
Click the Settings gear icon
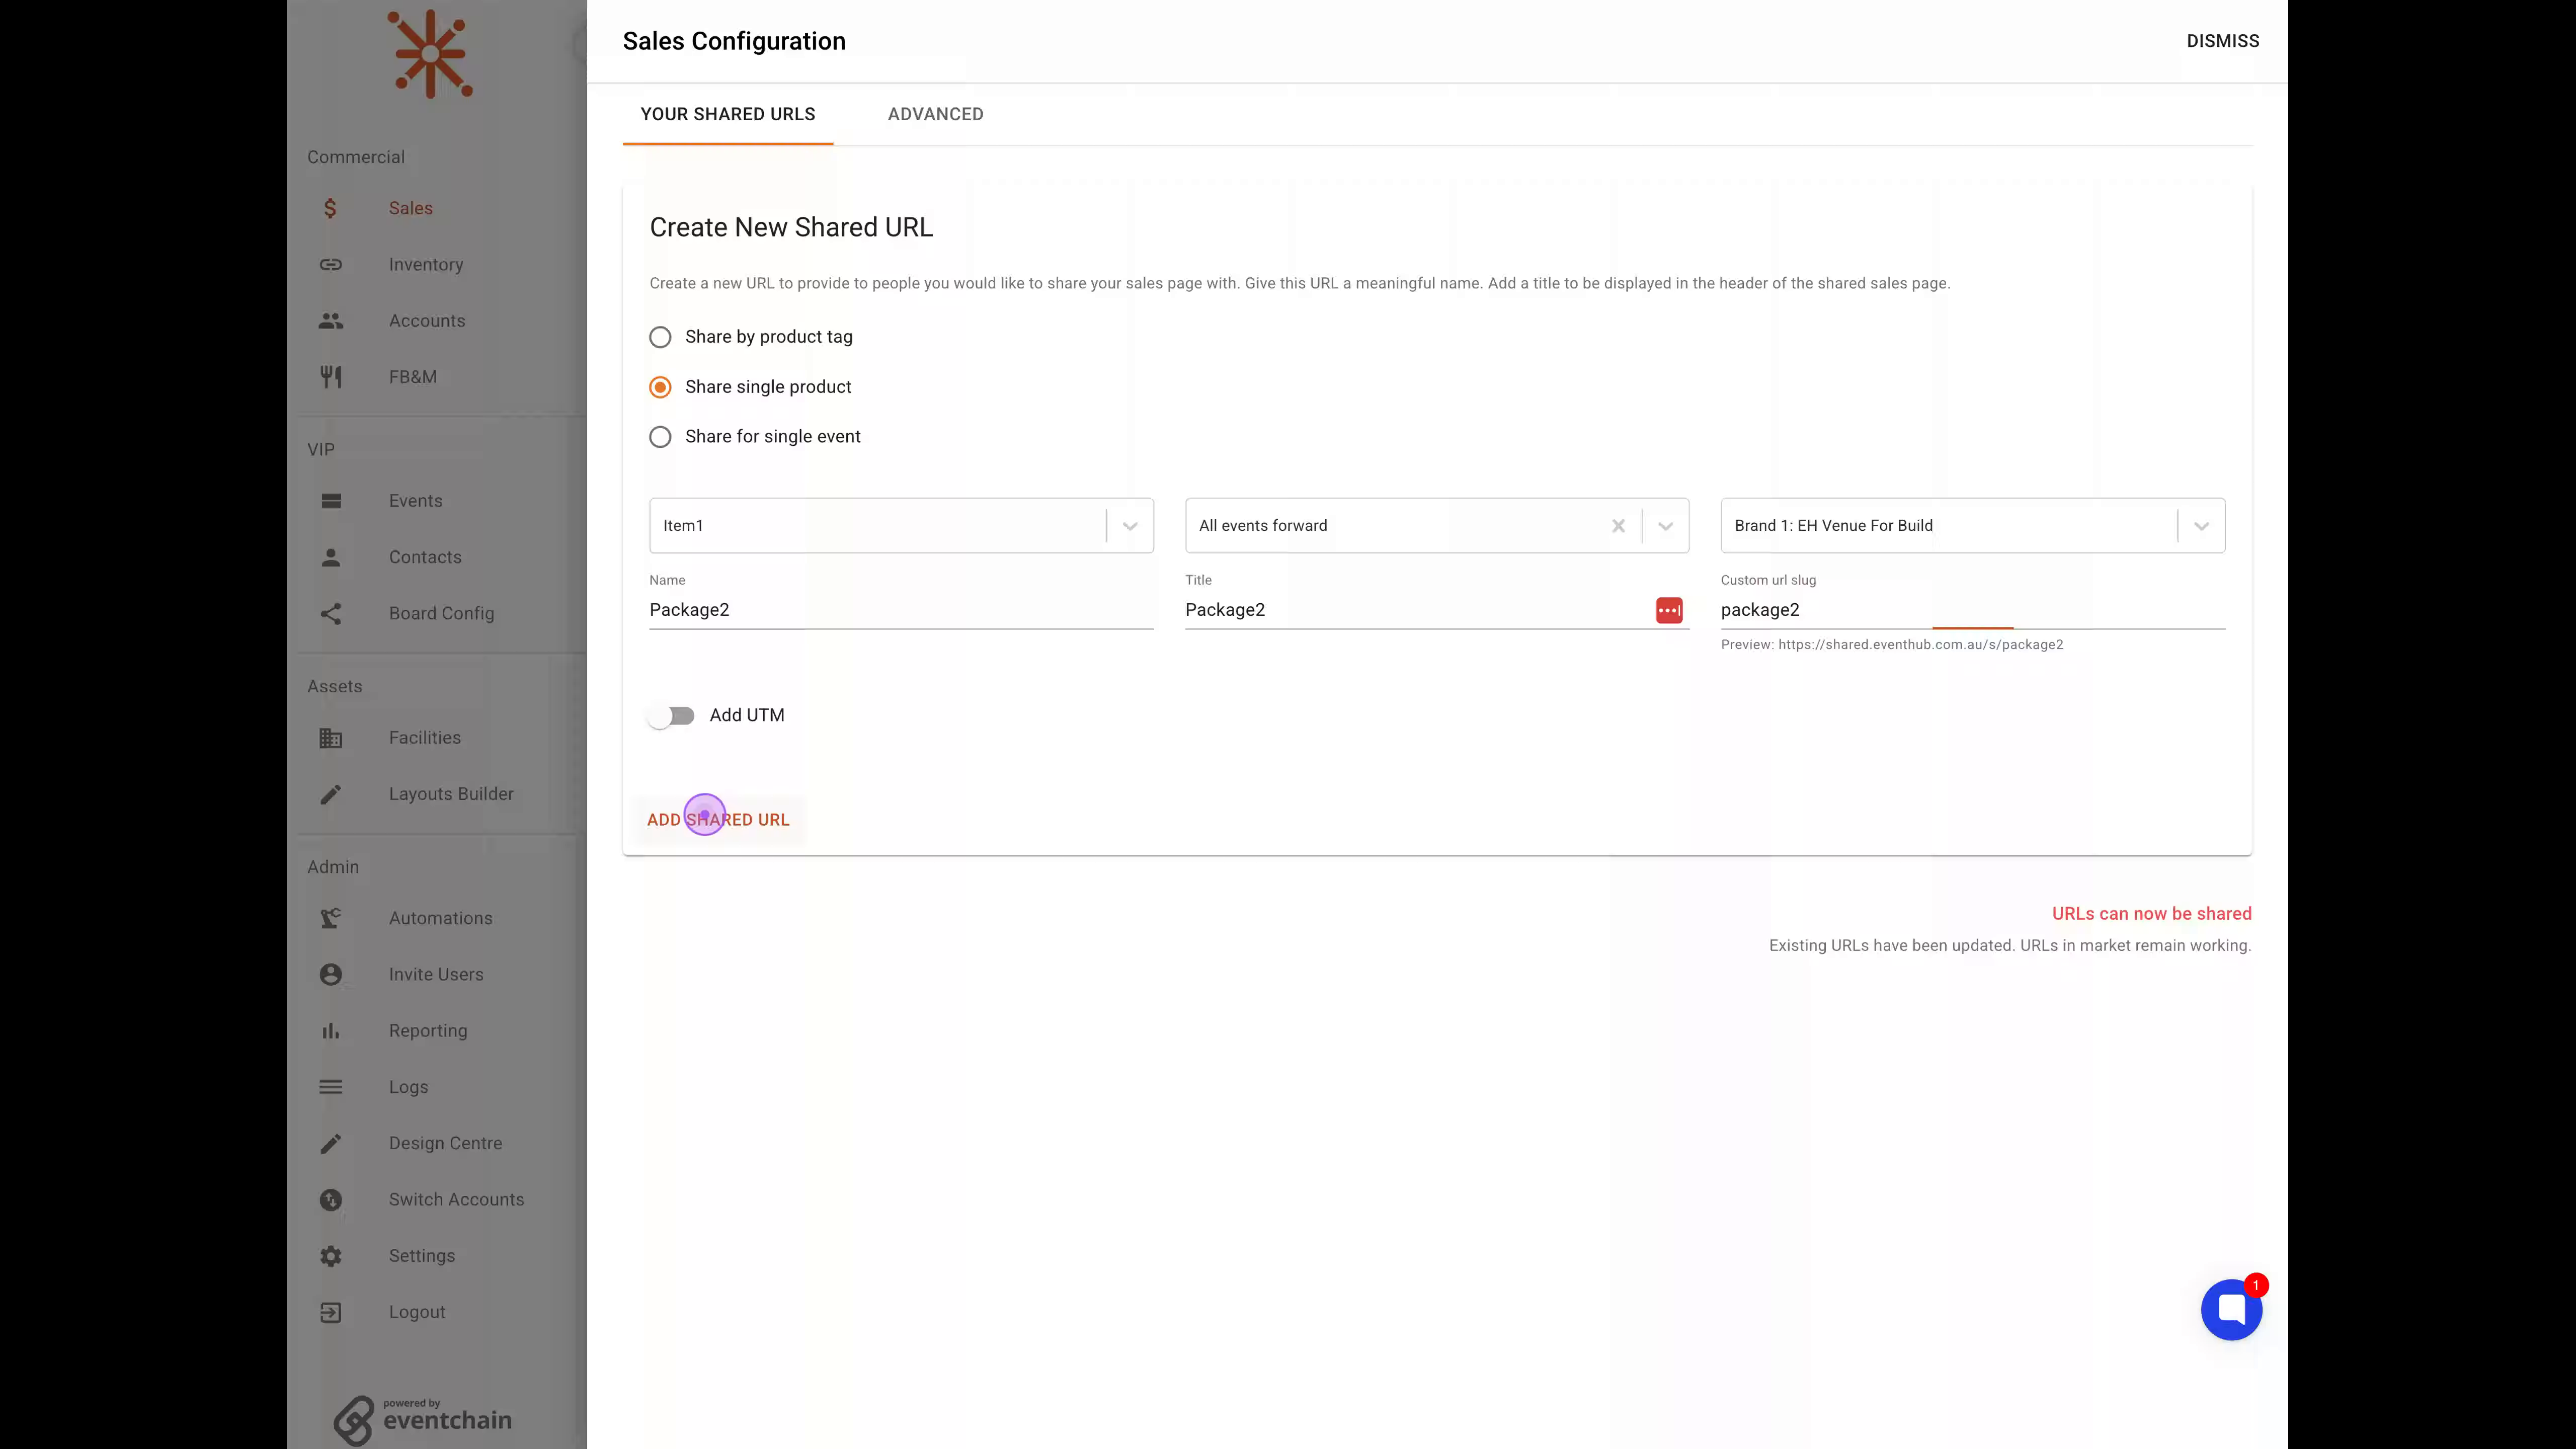[331, 1256]
